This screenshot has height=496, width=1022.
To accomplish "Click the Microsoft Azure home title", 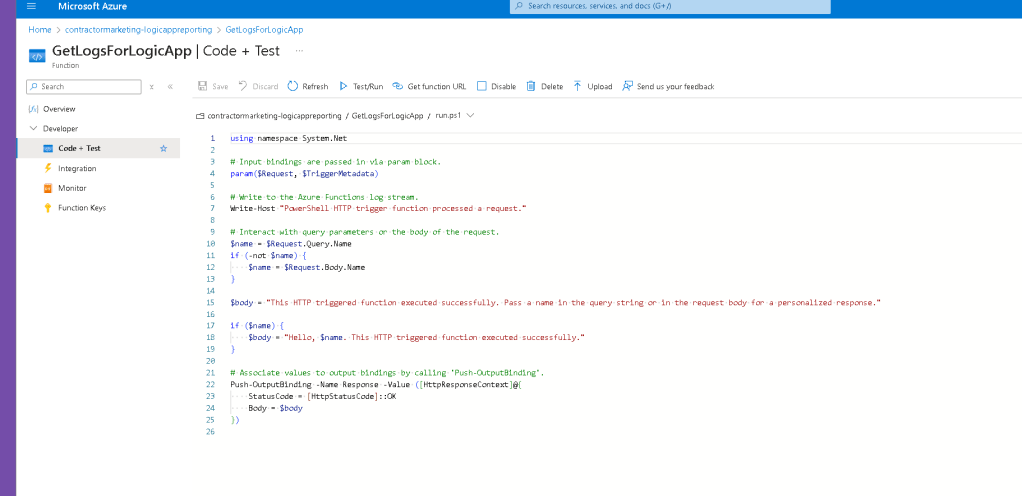I will [93, 7].
